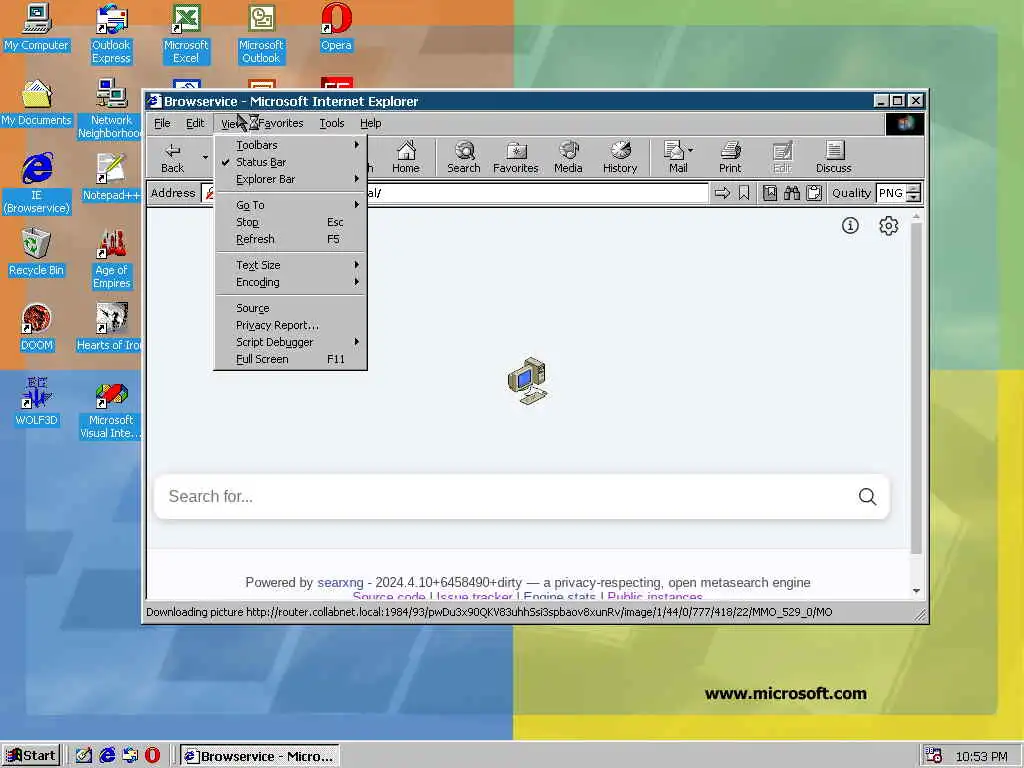Toggle the Status Bar menu option
1024x768 pixels.
(291, 162)
